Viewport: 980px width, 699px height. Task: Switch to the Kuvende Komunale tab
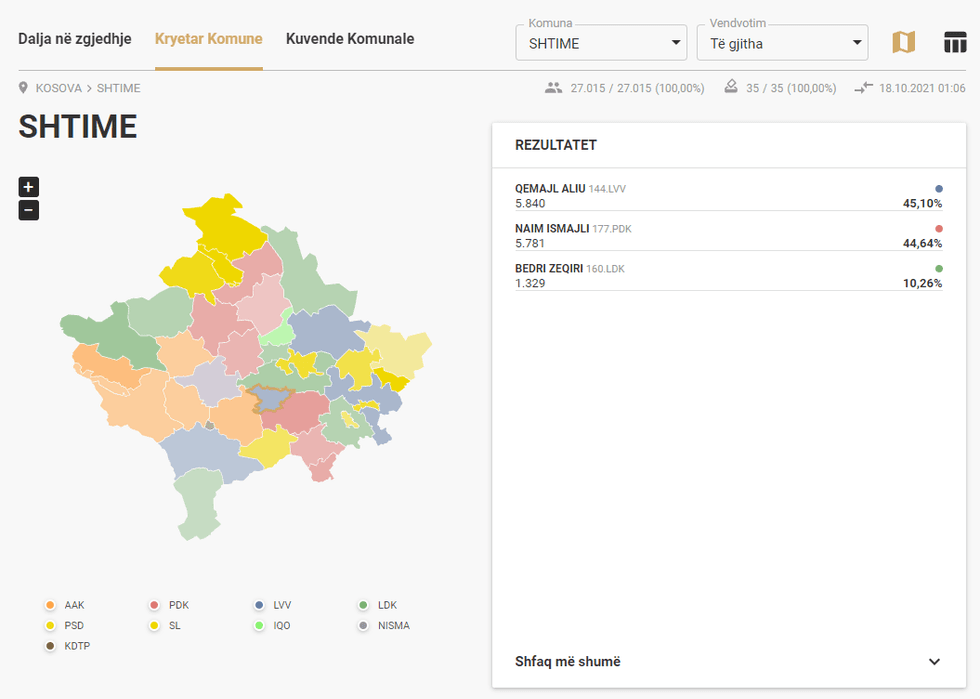pyautogui.click(x=350, y=39)
